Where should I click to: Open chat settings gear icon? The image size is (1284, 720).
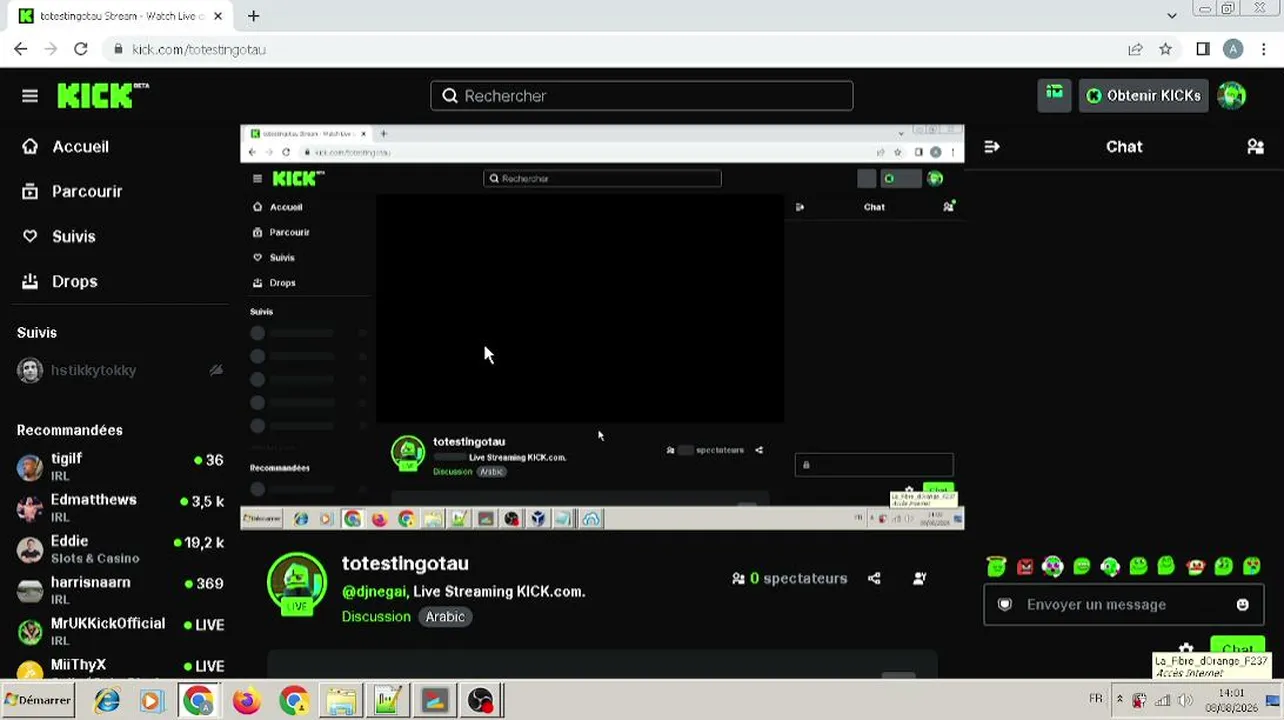tap(1186, 650)
